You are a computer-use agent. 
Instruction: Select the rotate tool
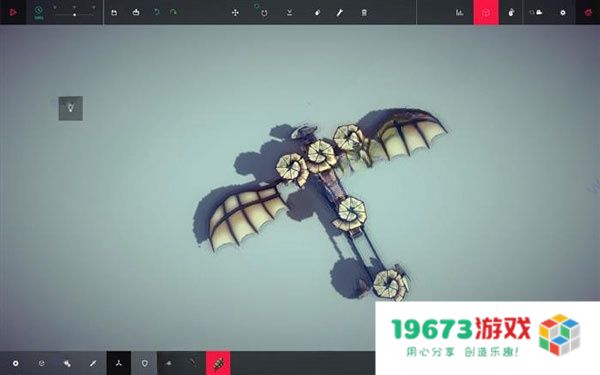click(264, 13)
